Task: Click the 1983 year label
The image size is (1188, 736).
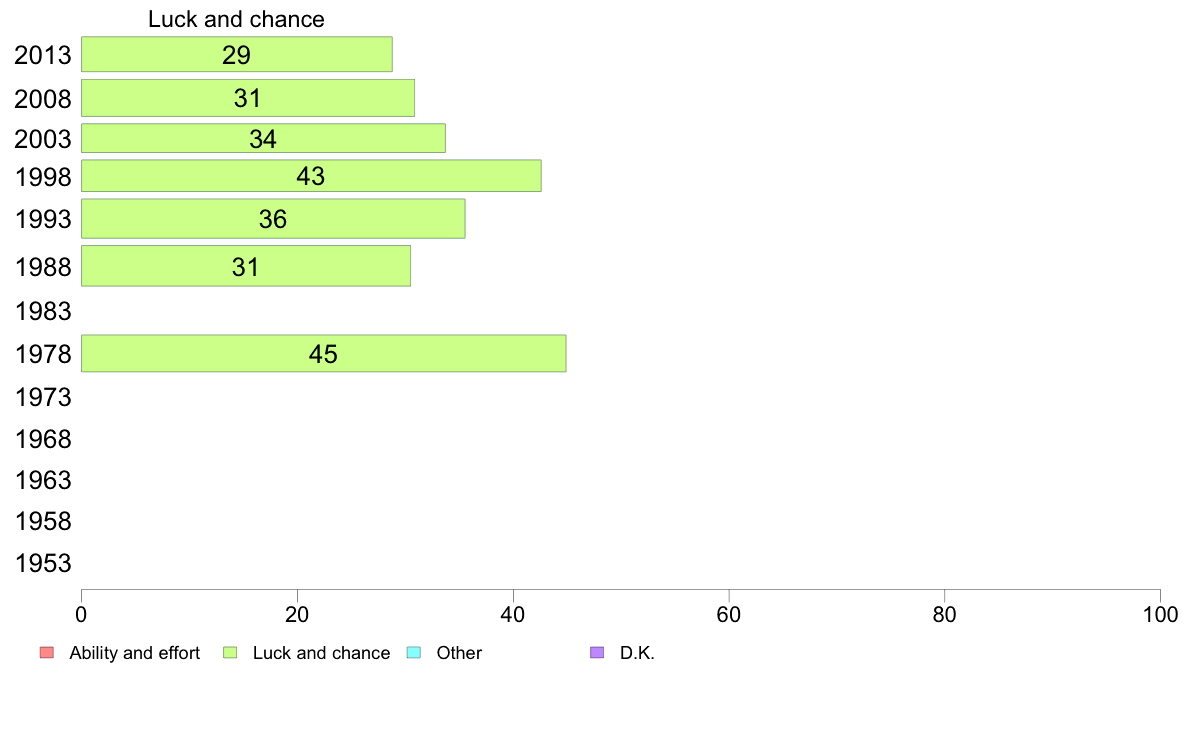Action: (x=43, y=311)
